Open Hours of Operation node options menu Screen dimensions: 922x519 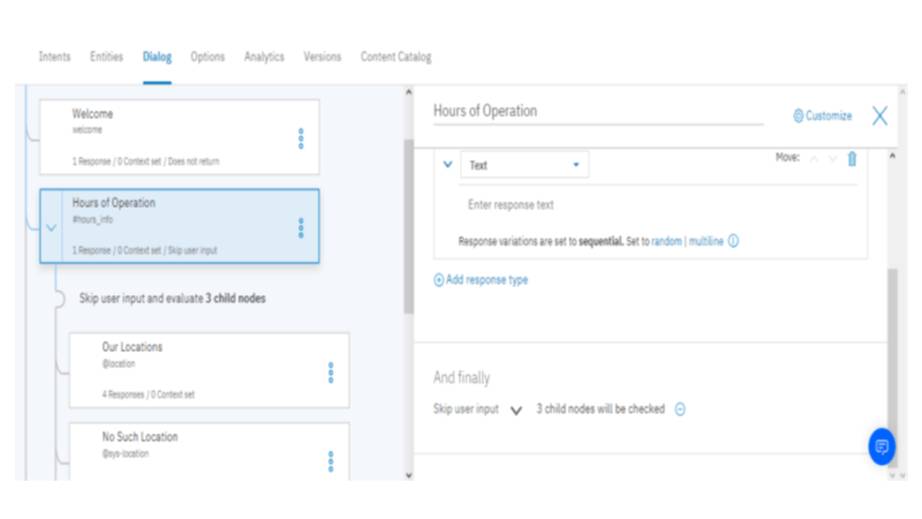301,228
